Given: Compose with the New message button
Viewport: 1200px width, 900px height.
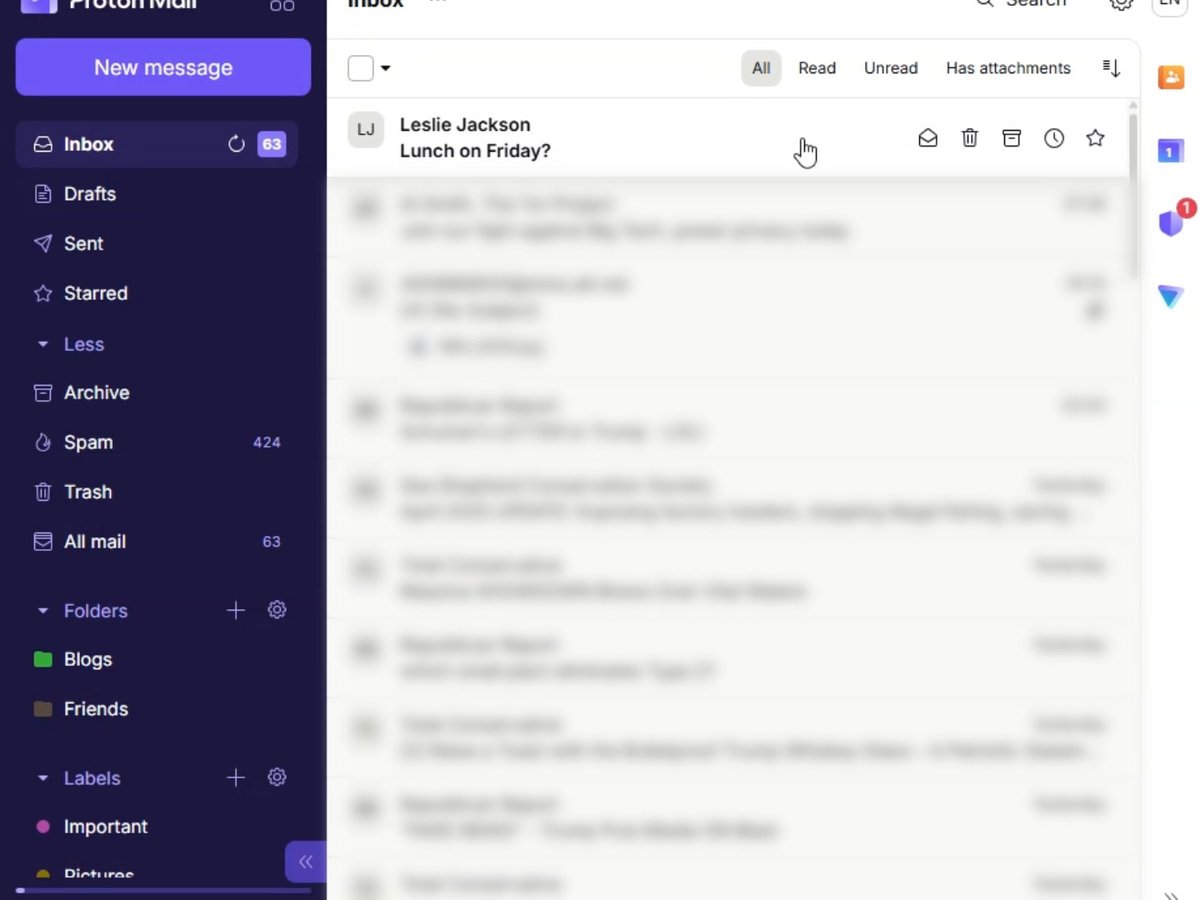Looking at the screenshot, I should coord(163,67).
